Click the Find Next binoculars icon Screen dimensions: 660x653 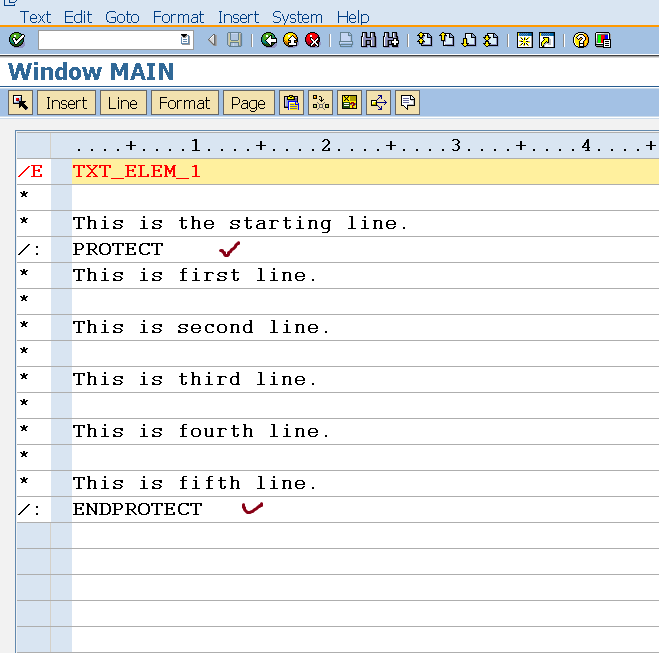[x=391, y=40]
